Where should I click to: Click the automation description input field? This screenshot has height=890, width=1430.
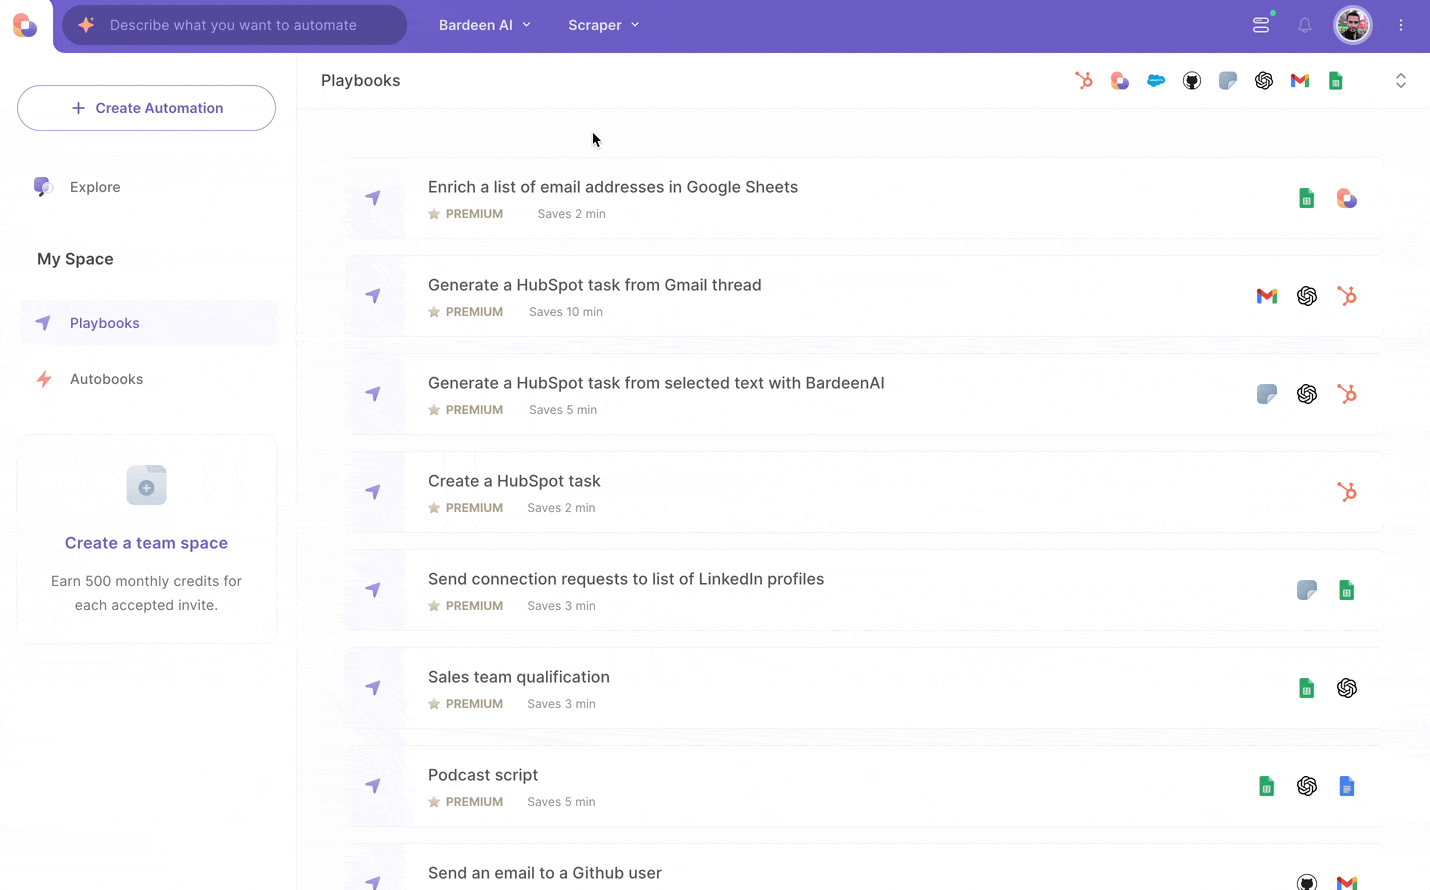pyautogui.click(x=234, y=25)
